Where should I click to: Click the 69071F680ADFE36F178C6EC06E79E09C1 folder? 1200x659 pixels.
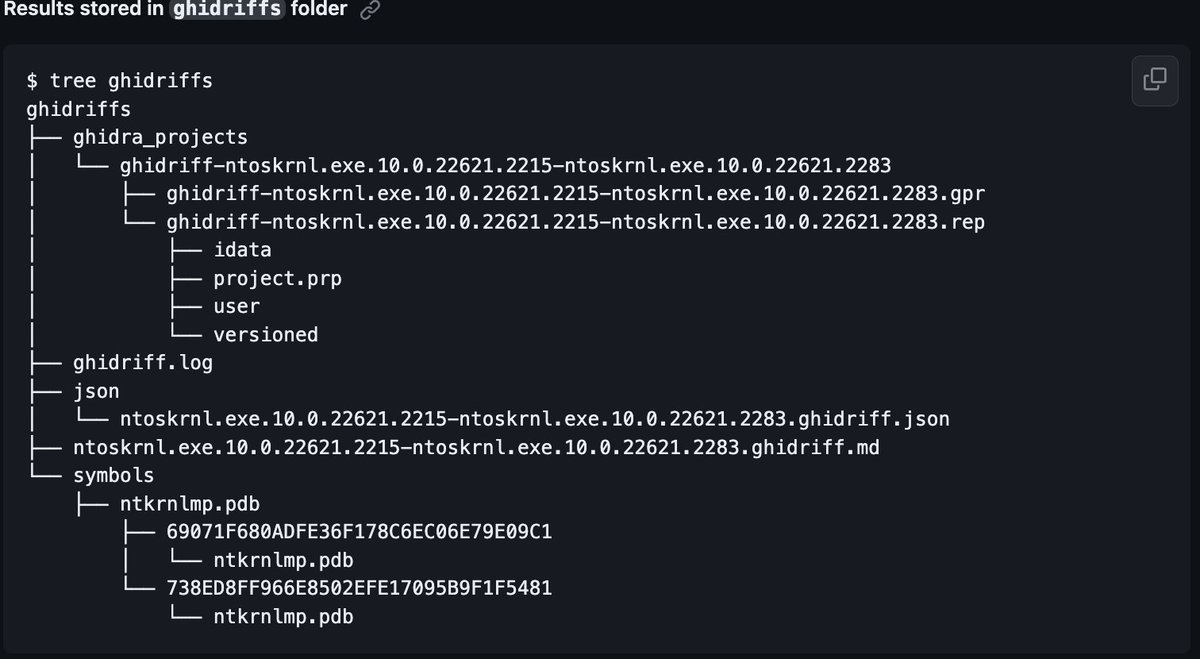359,532
